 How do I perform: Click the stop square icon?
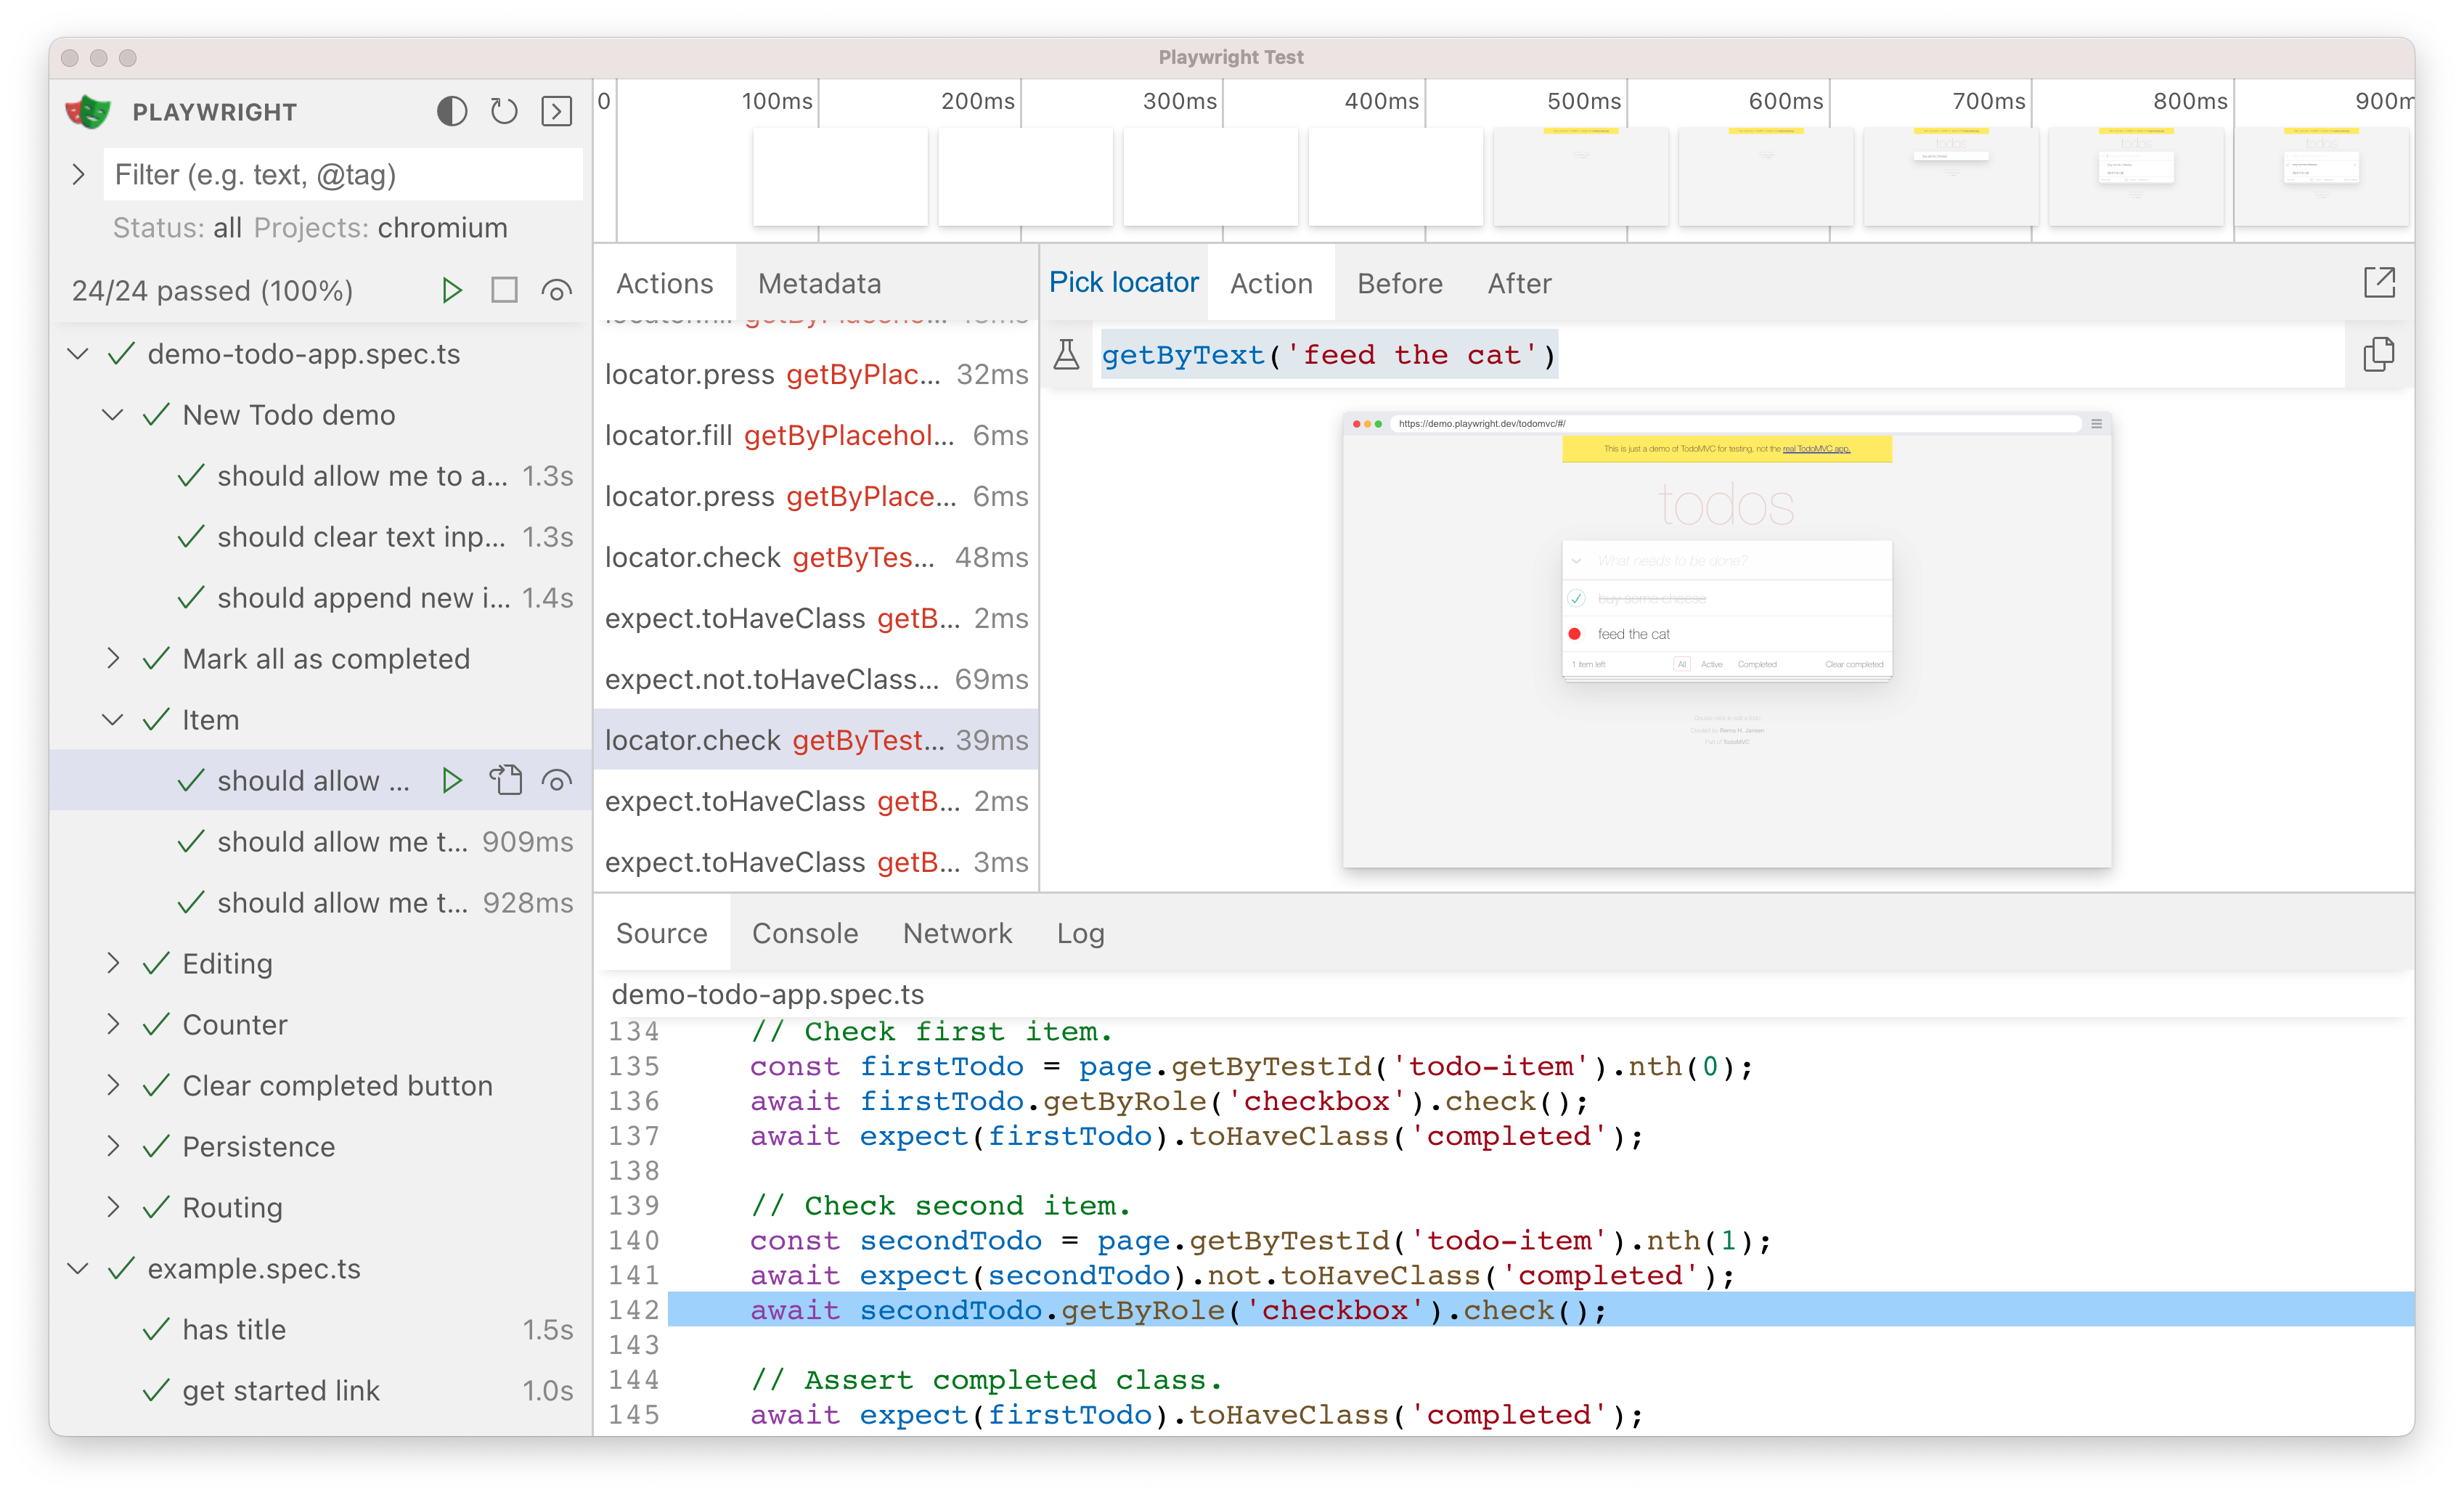point(504,290)
